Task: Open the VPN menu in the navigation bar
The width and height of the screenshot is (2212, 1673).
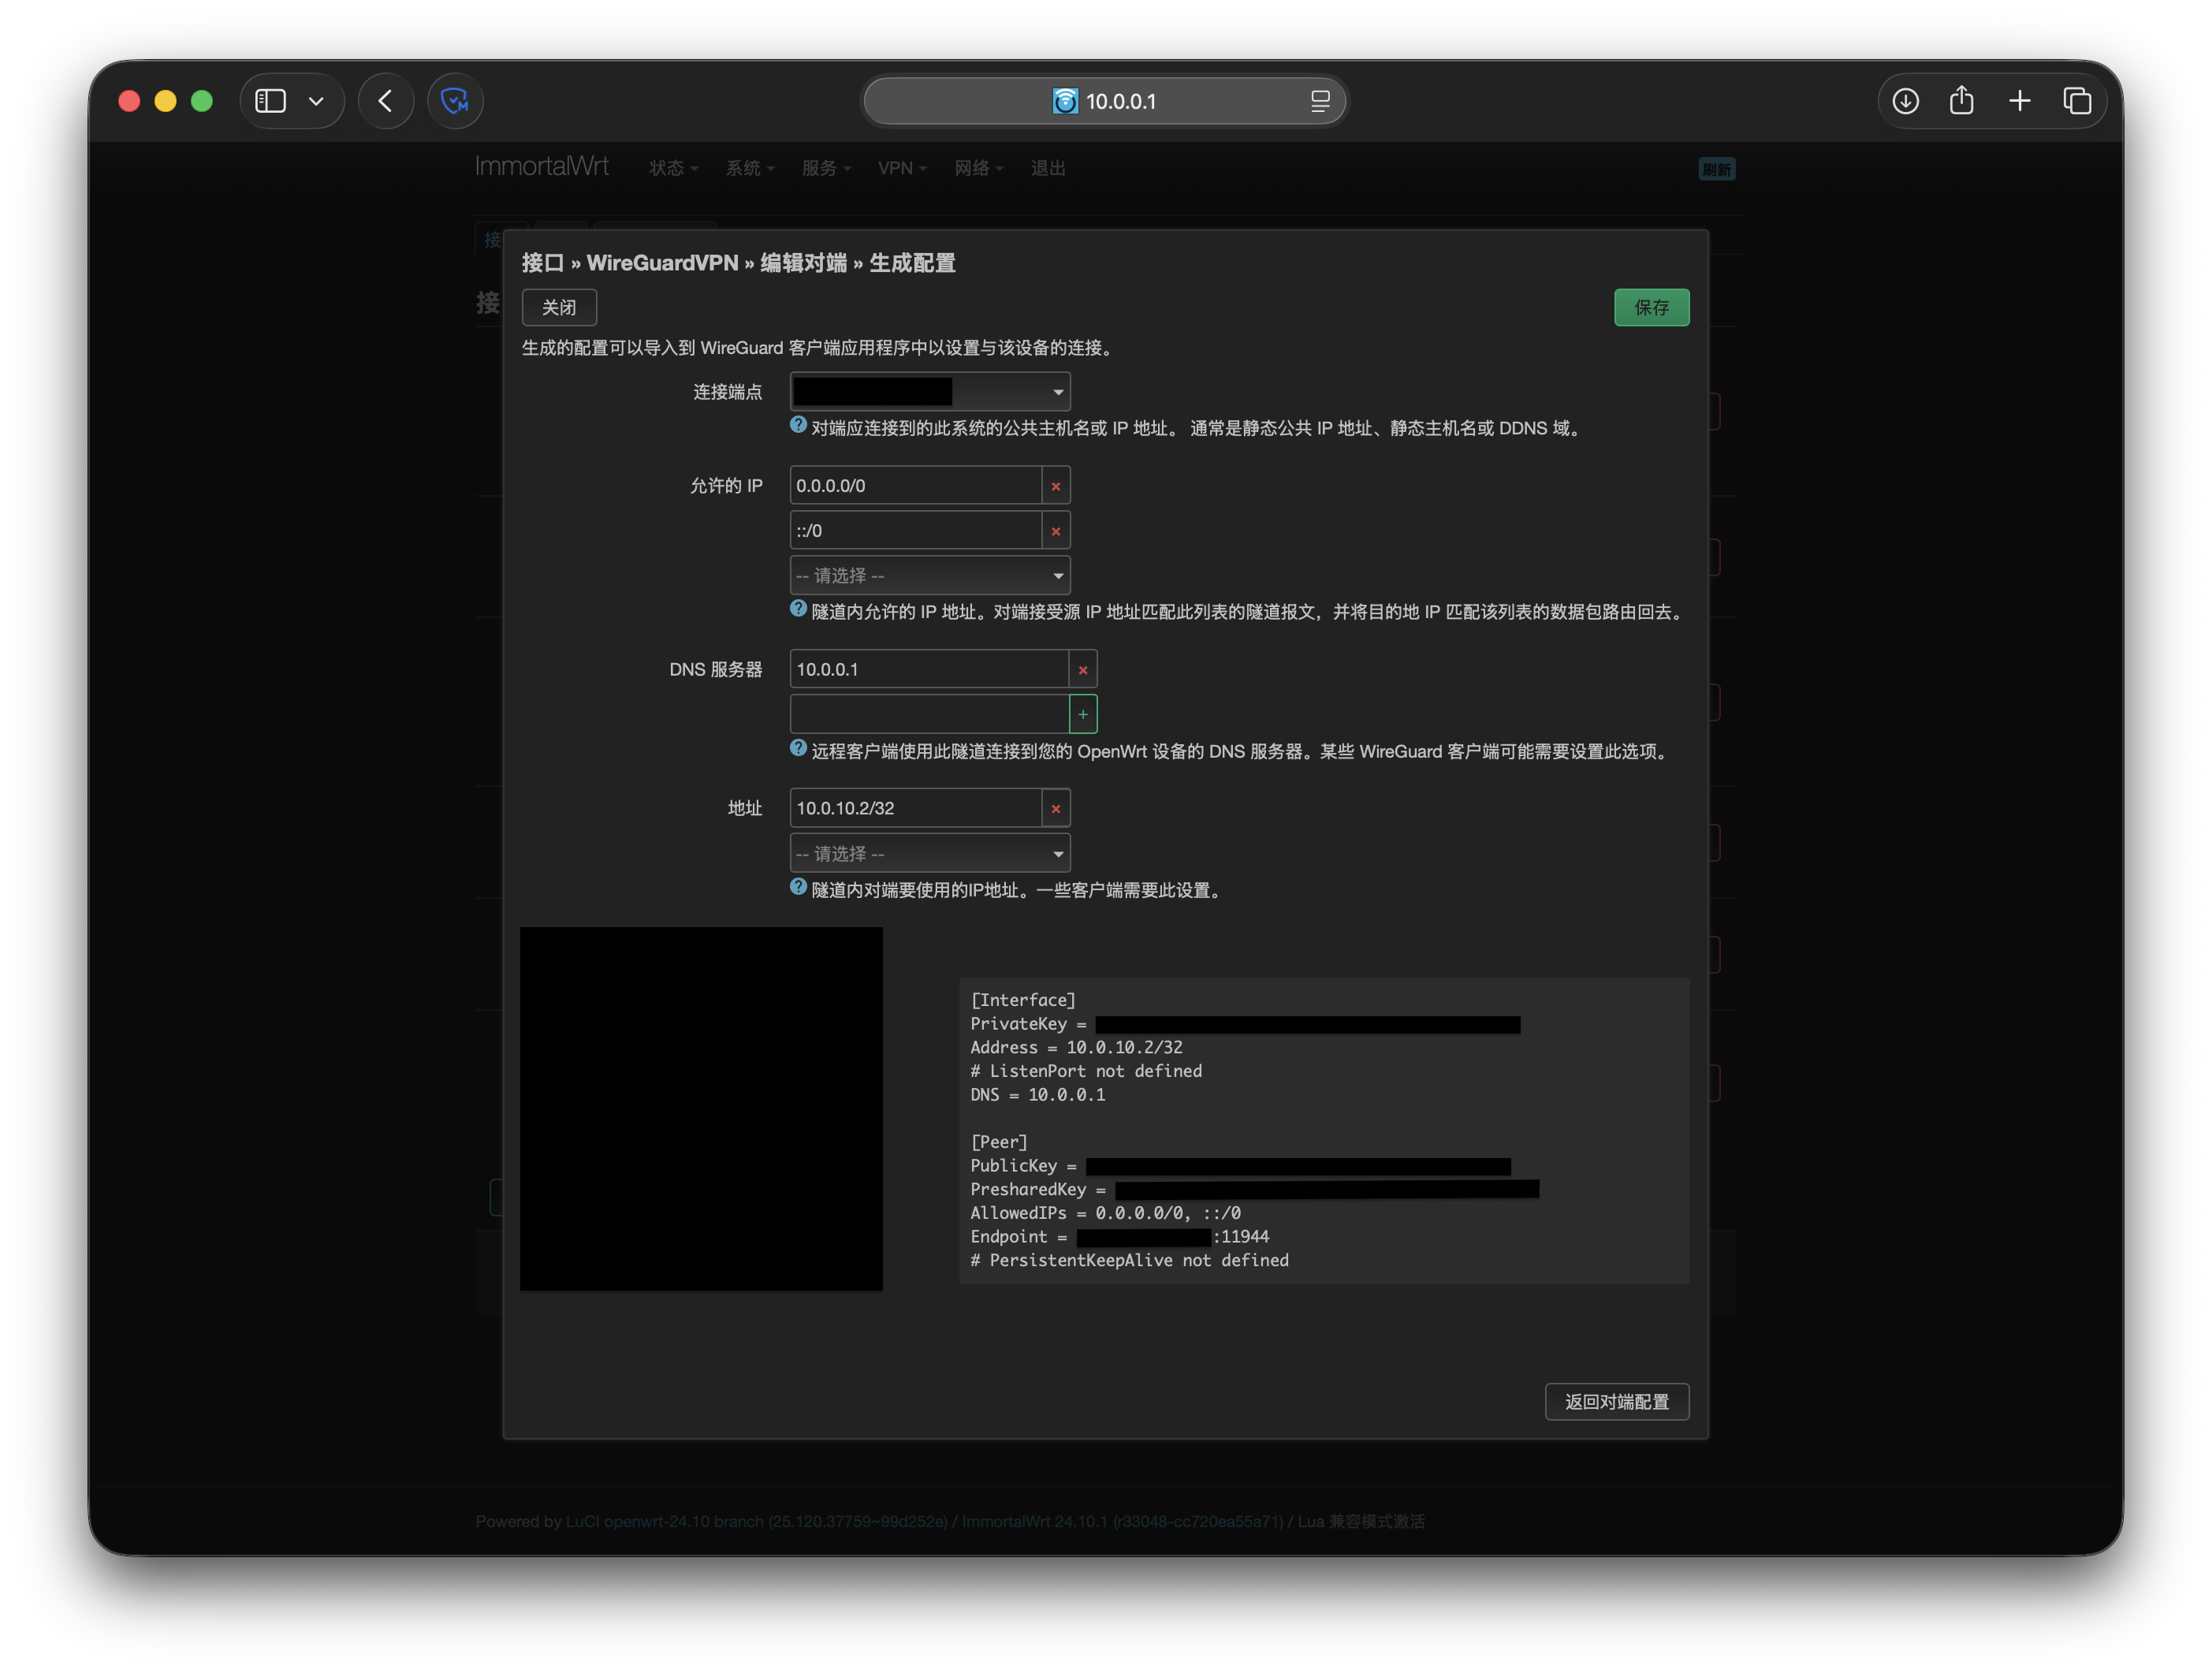Action: (x=901, y=168)
